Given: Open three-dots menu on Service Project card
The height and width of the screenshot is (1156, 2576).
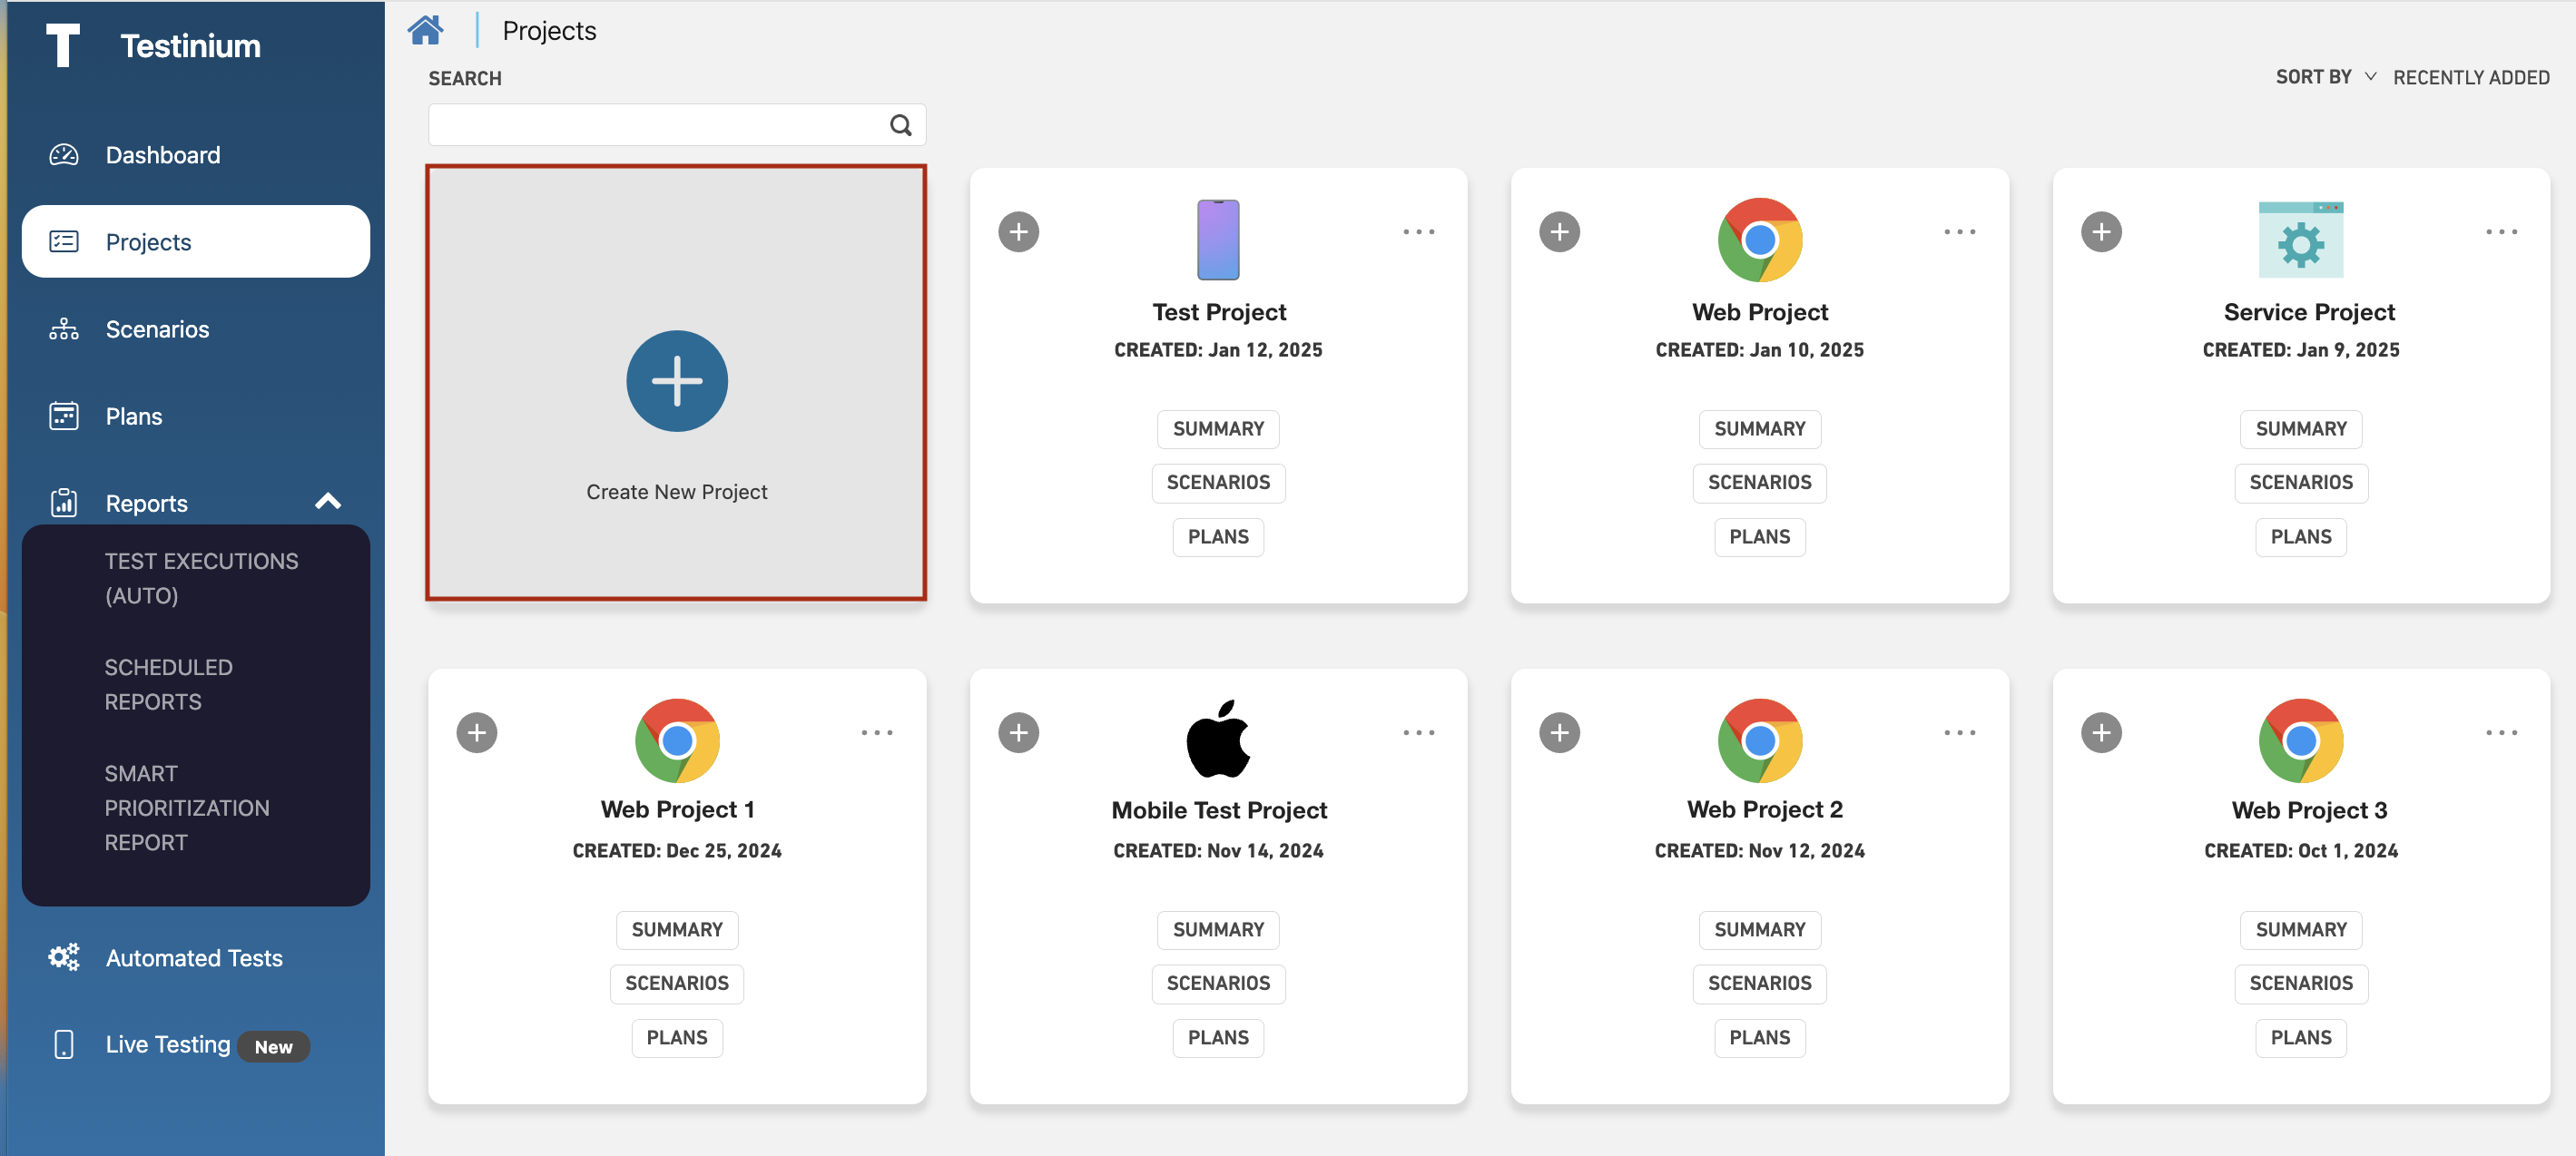Looking at the screenshot, I should tap(2500, 232).
